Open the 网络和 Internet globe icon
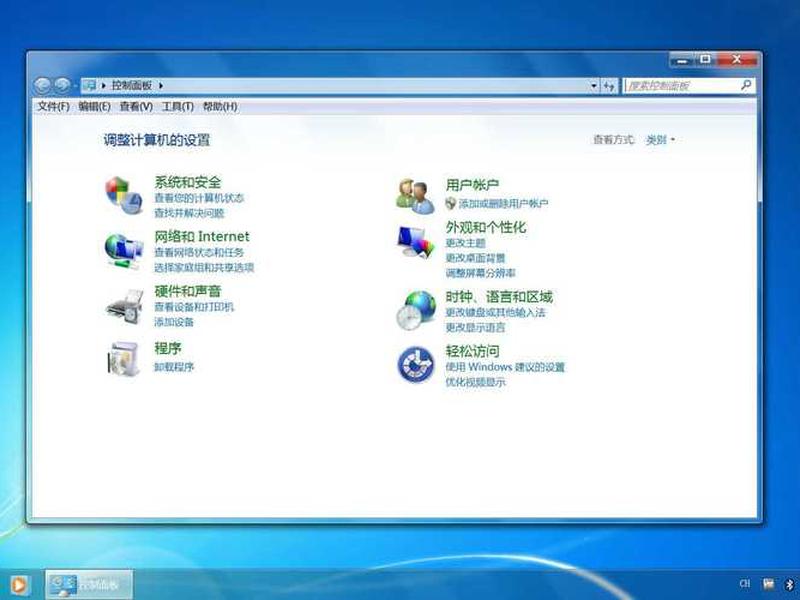 [x=123, y=252]
